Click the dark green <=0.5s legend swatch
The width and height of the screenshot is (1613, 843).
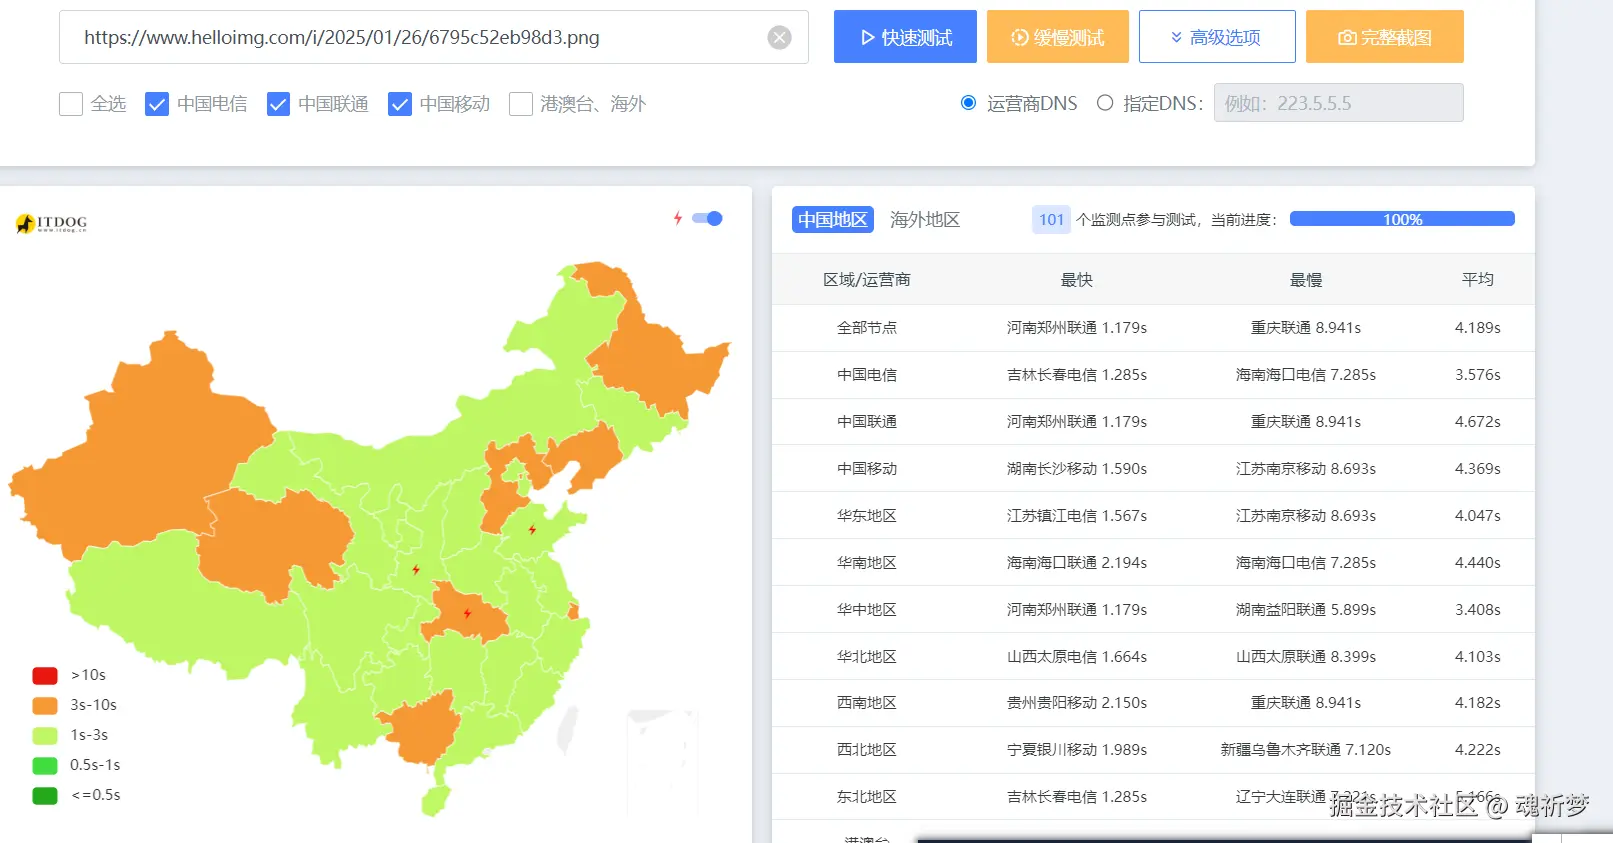coord(45,795)
